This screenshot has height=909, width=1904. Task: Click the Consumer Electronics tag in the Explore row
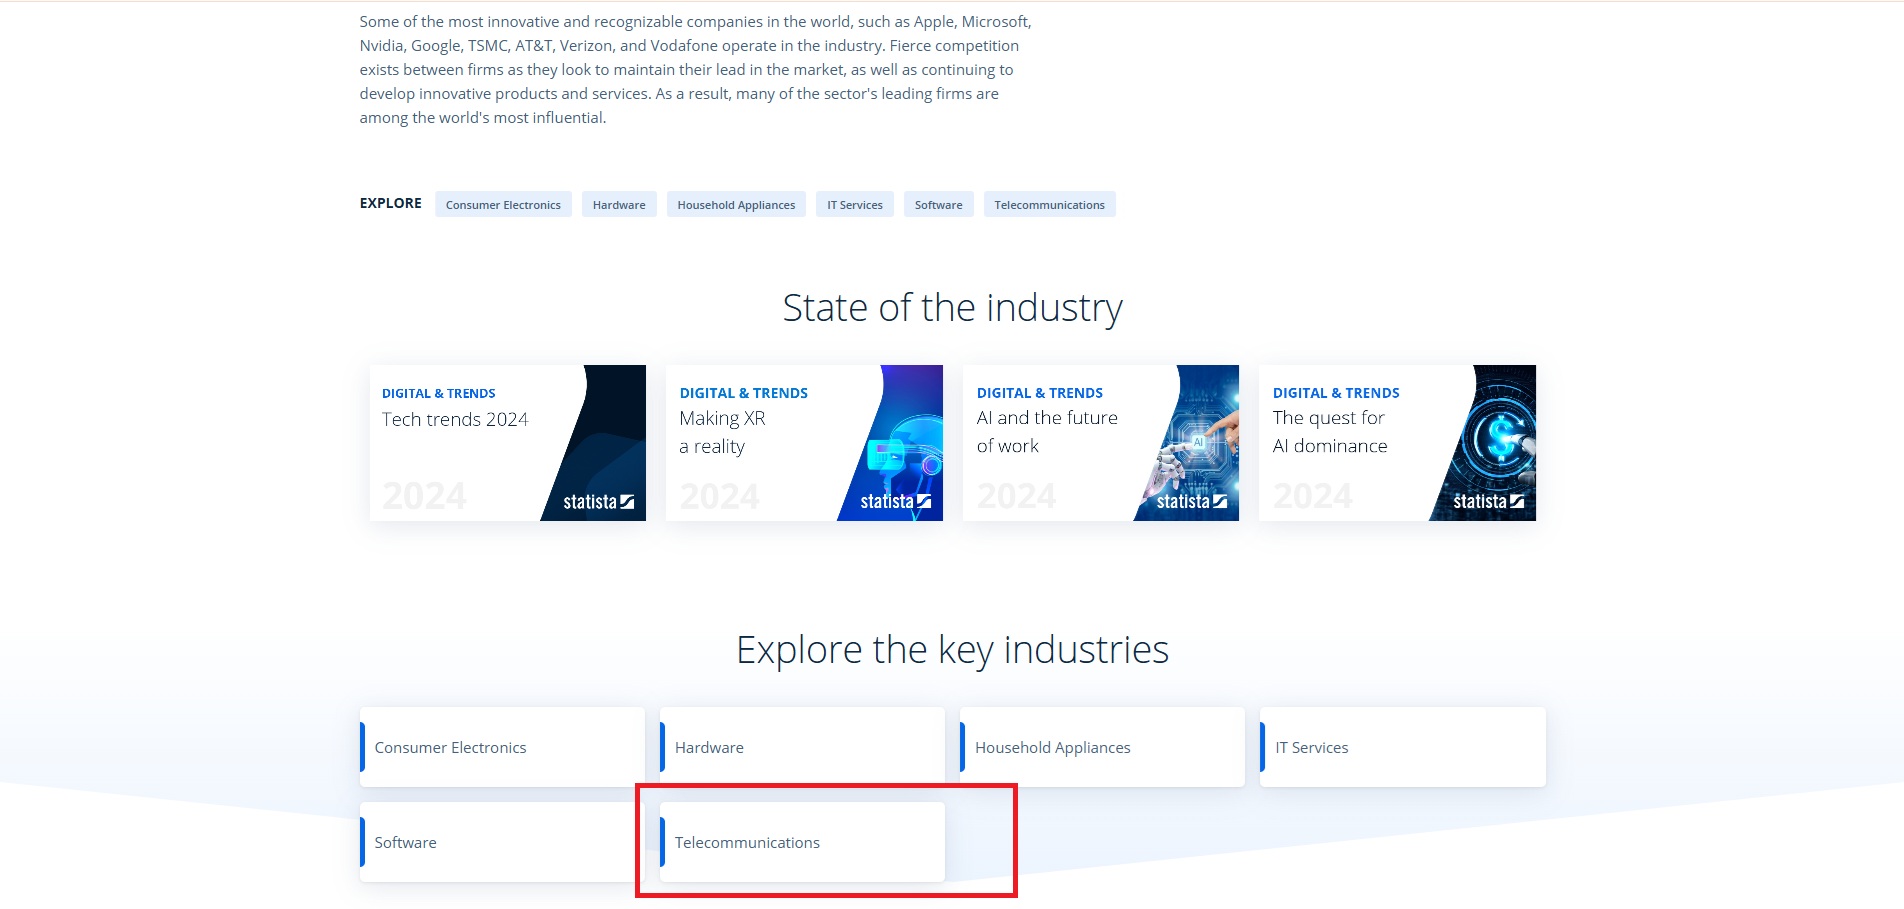[503, 205]
